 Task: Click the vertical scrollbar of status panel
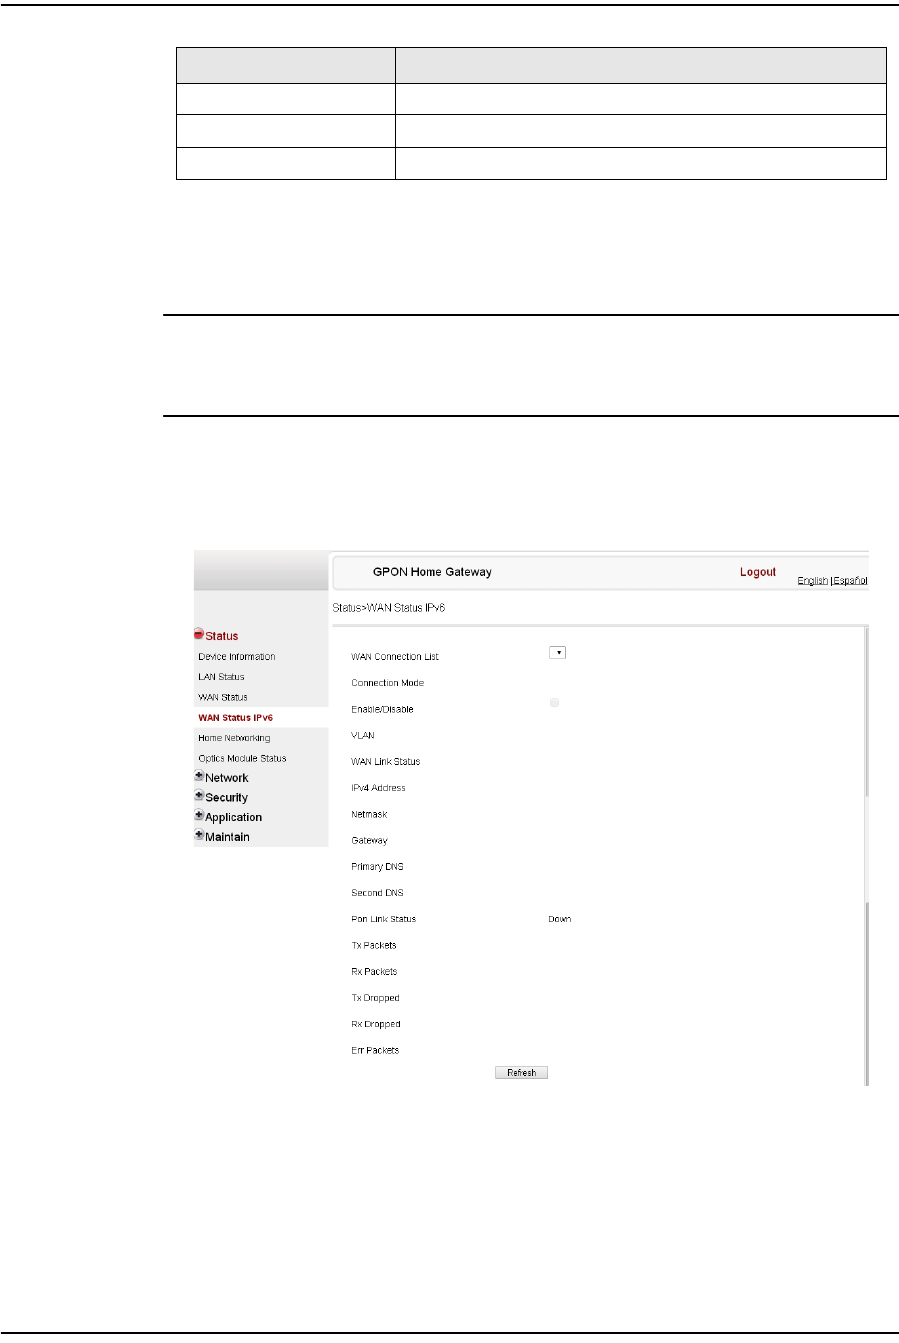(x=866, y=856)
